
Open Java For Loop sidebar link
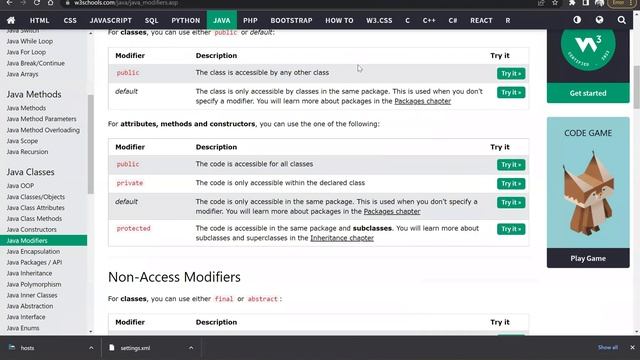point(26,52)
